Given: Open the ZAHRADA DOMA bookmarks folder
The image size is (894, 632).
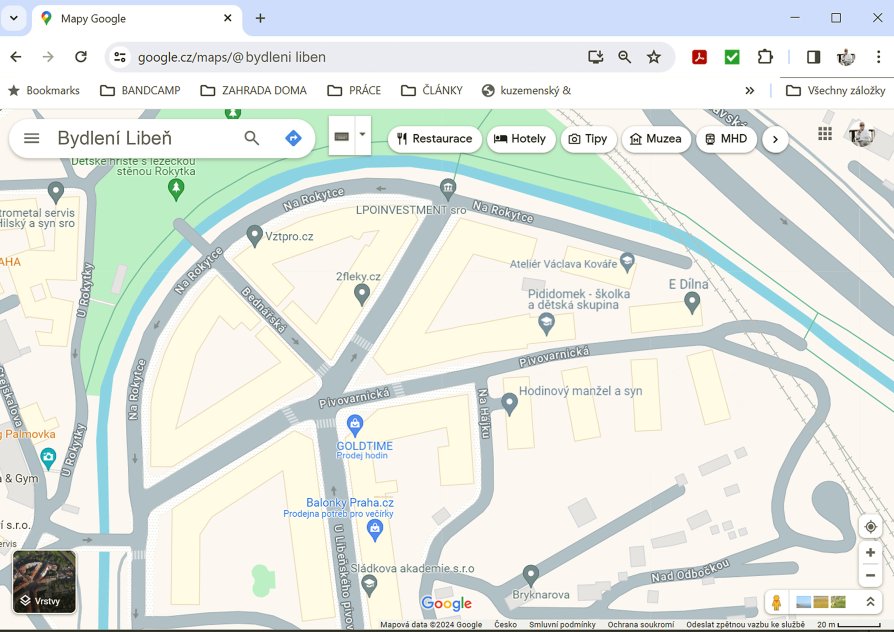Looking at the screenshot, I should [254, 90].
